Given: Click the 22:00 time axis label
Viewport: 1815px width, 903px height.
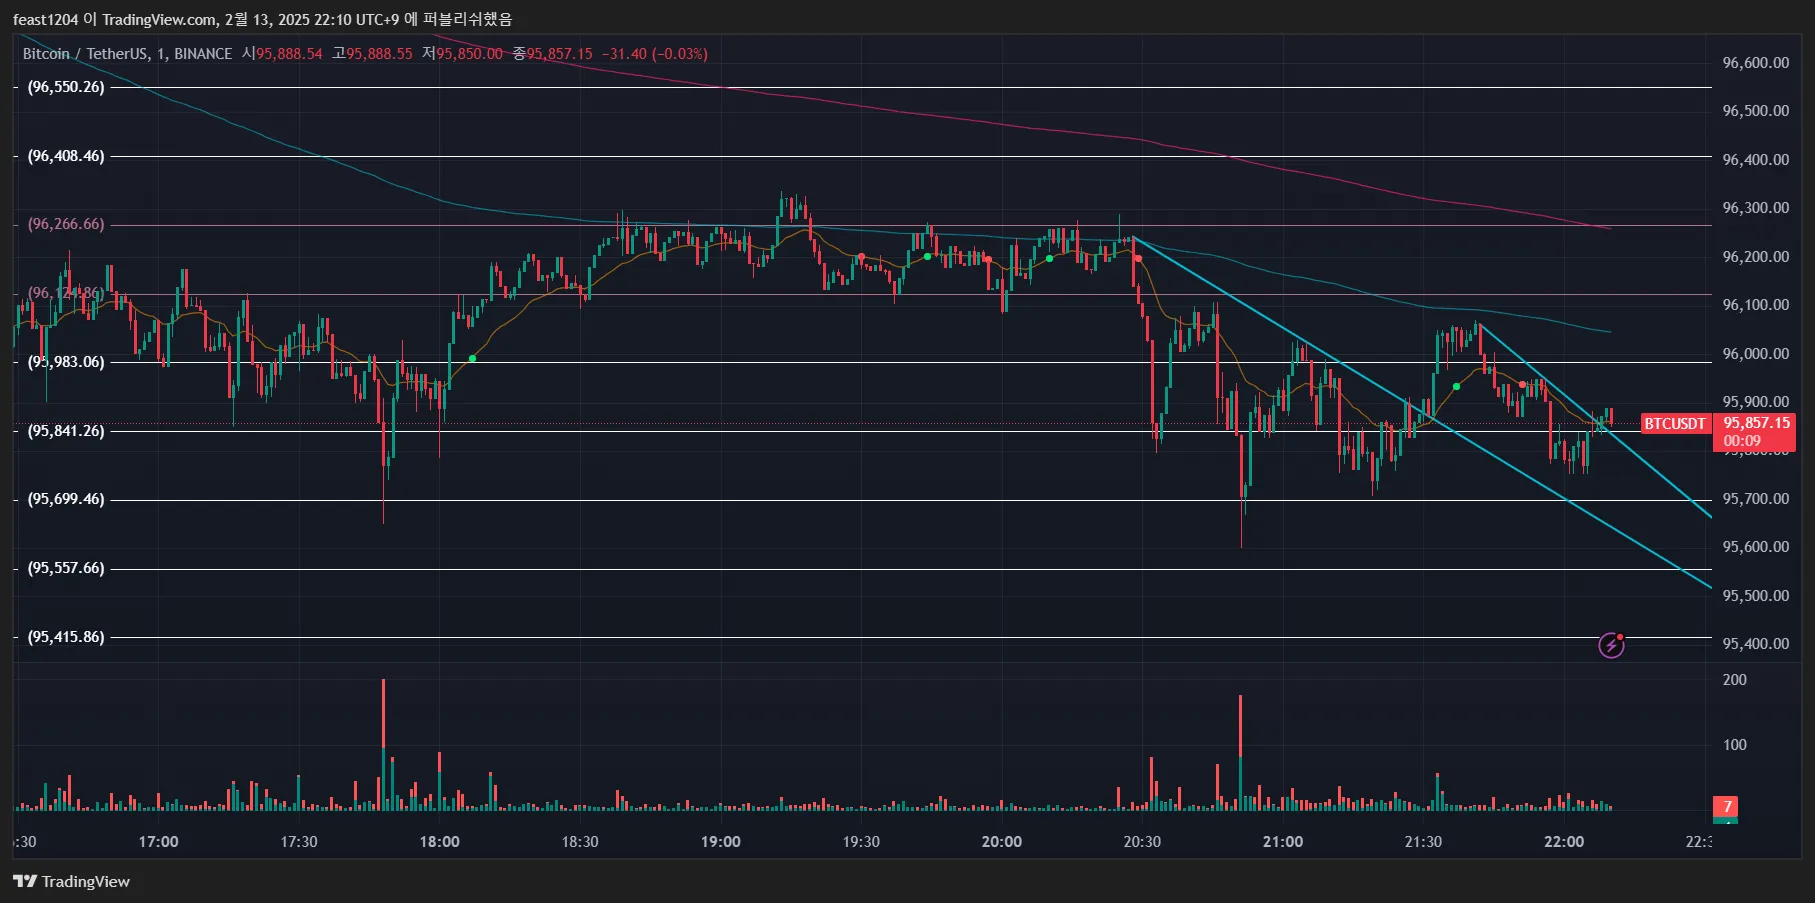Looking at the screenshot, I should [x=1563, y=842].
